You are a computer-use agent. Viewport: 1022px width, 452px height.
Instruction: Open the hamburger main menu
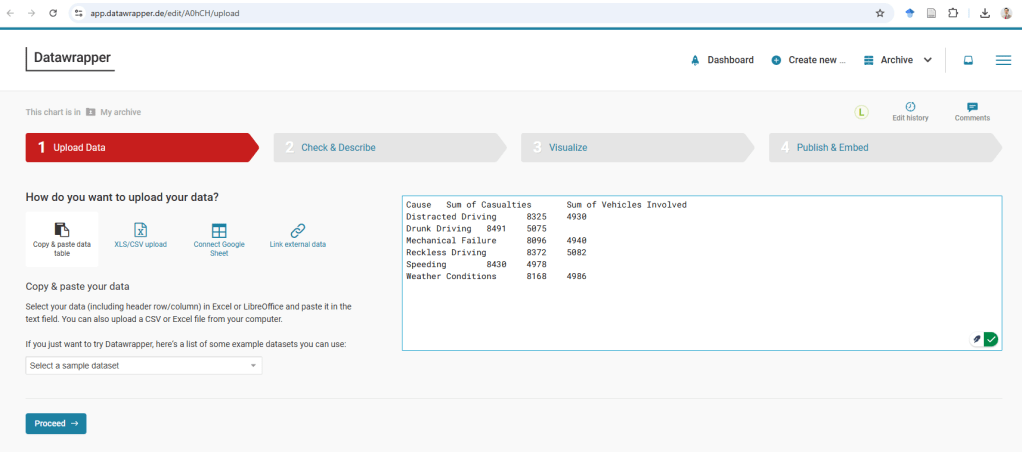pos(1003,60)
